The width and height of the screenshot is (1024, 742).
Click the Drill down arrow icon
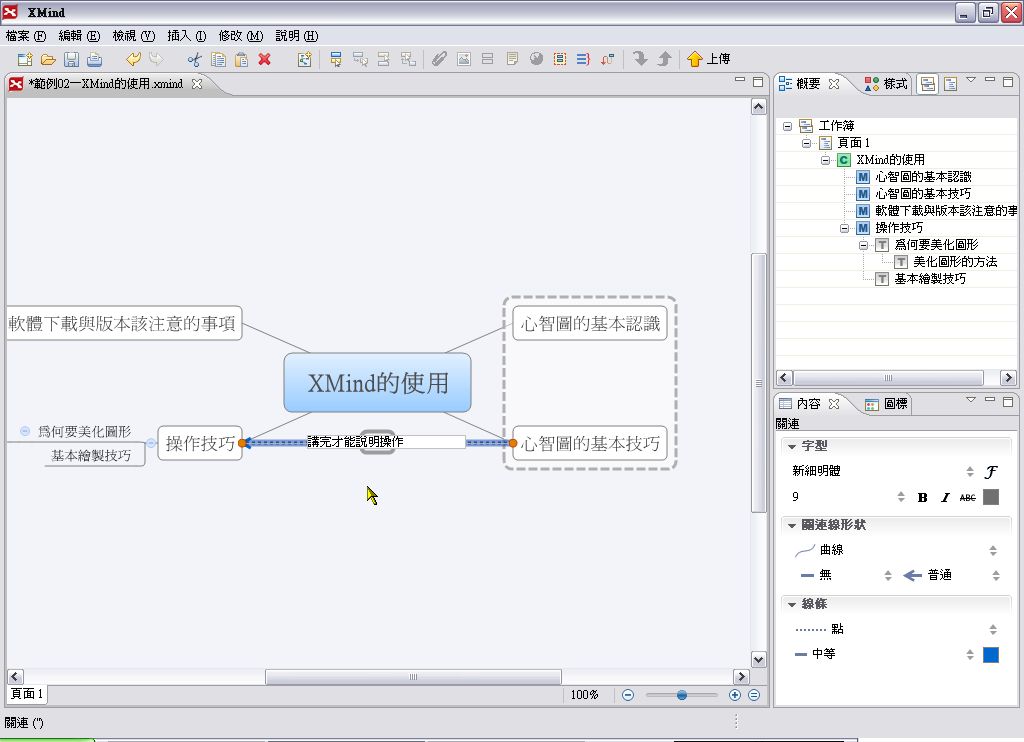point(640,59)
